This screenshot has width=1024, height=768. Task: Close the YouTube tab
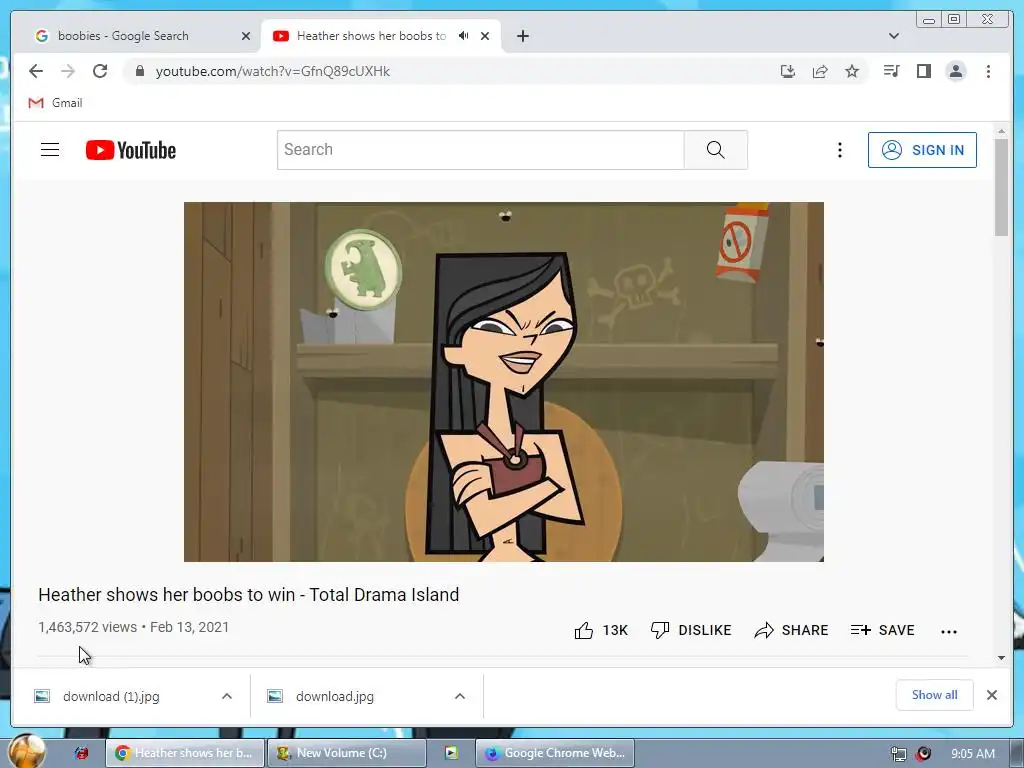[485, 36]
